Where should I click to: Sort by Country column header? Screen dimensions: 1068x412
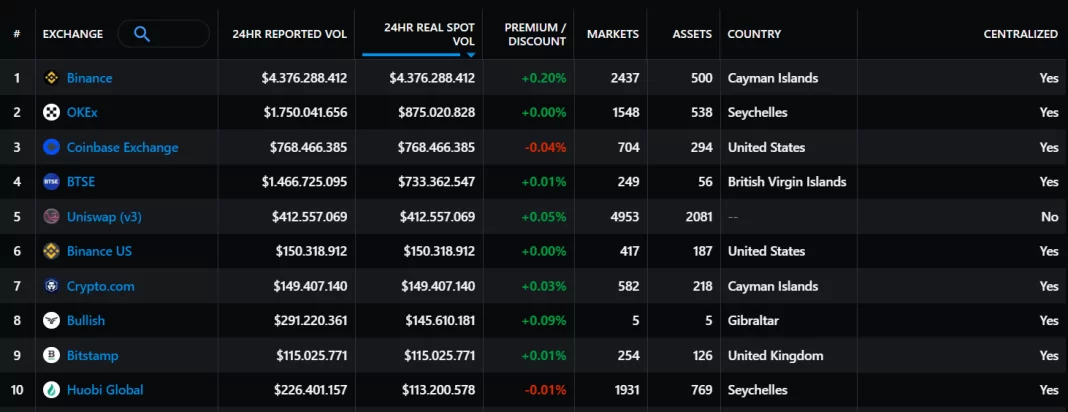[754, 34]
